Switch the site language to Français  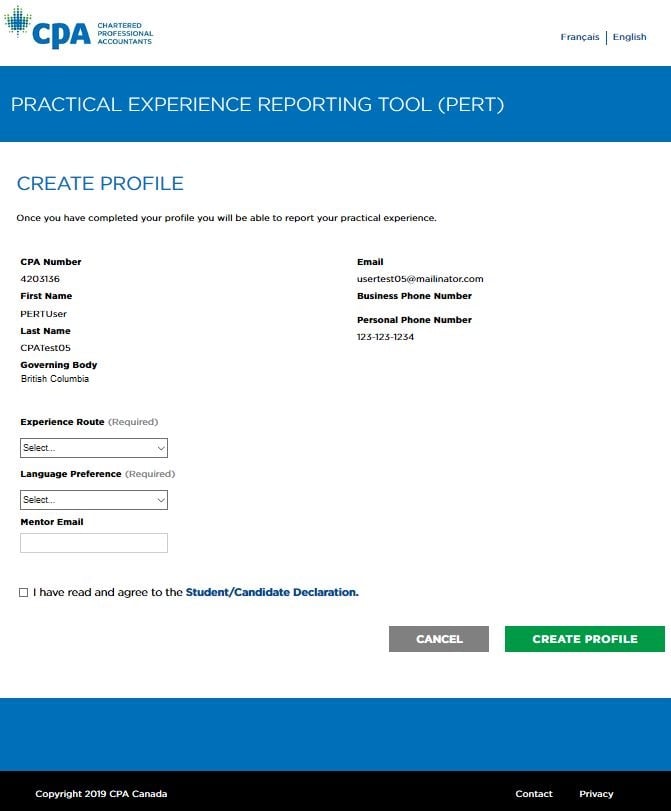point(580,37)
